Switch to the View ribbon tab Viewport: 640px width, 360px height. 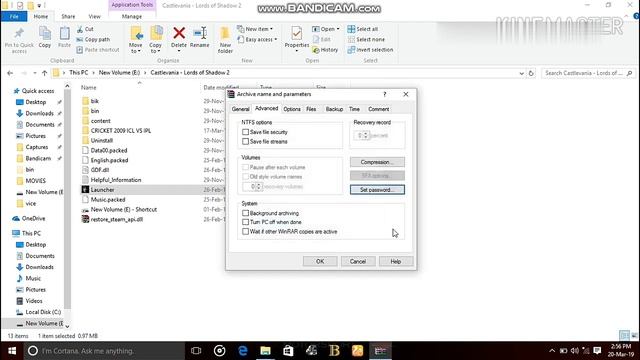point(94,16)
